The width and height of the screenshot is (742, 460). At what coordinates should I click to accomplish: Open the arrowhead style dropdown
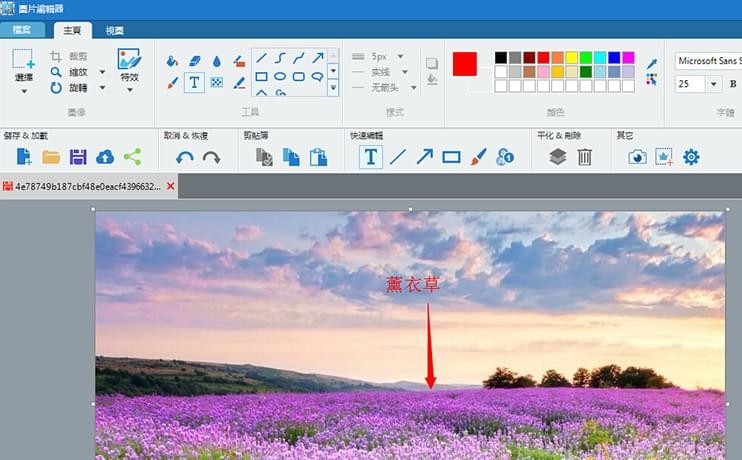(x=414, y=88)
